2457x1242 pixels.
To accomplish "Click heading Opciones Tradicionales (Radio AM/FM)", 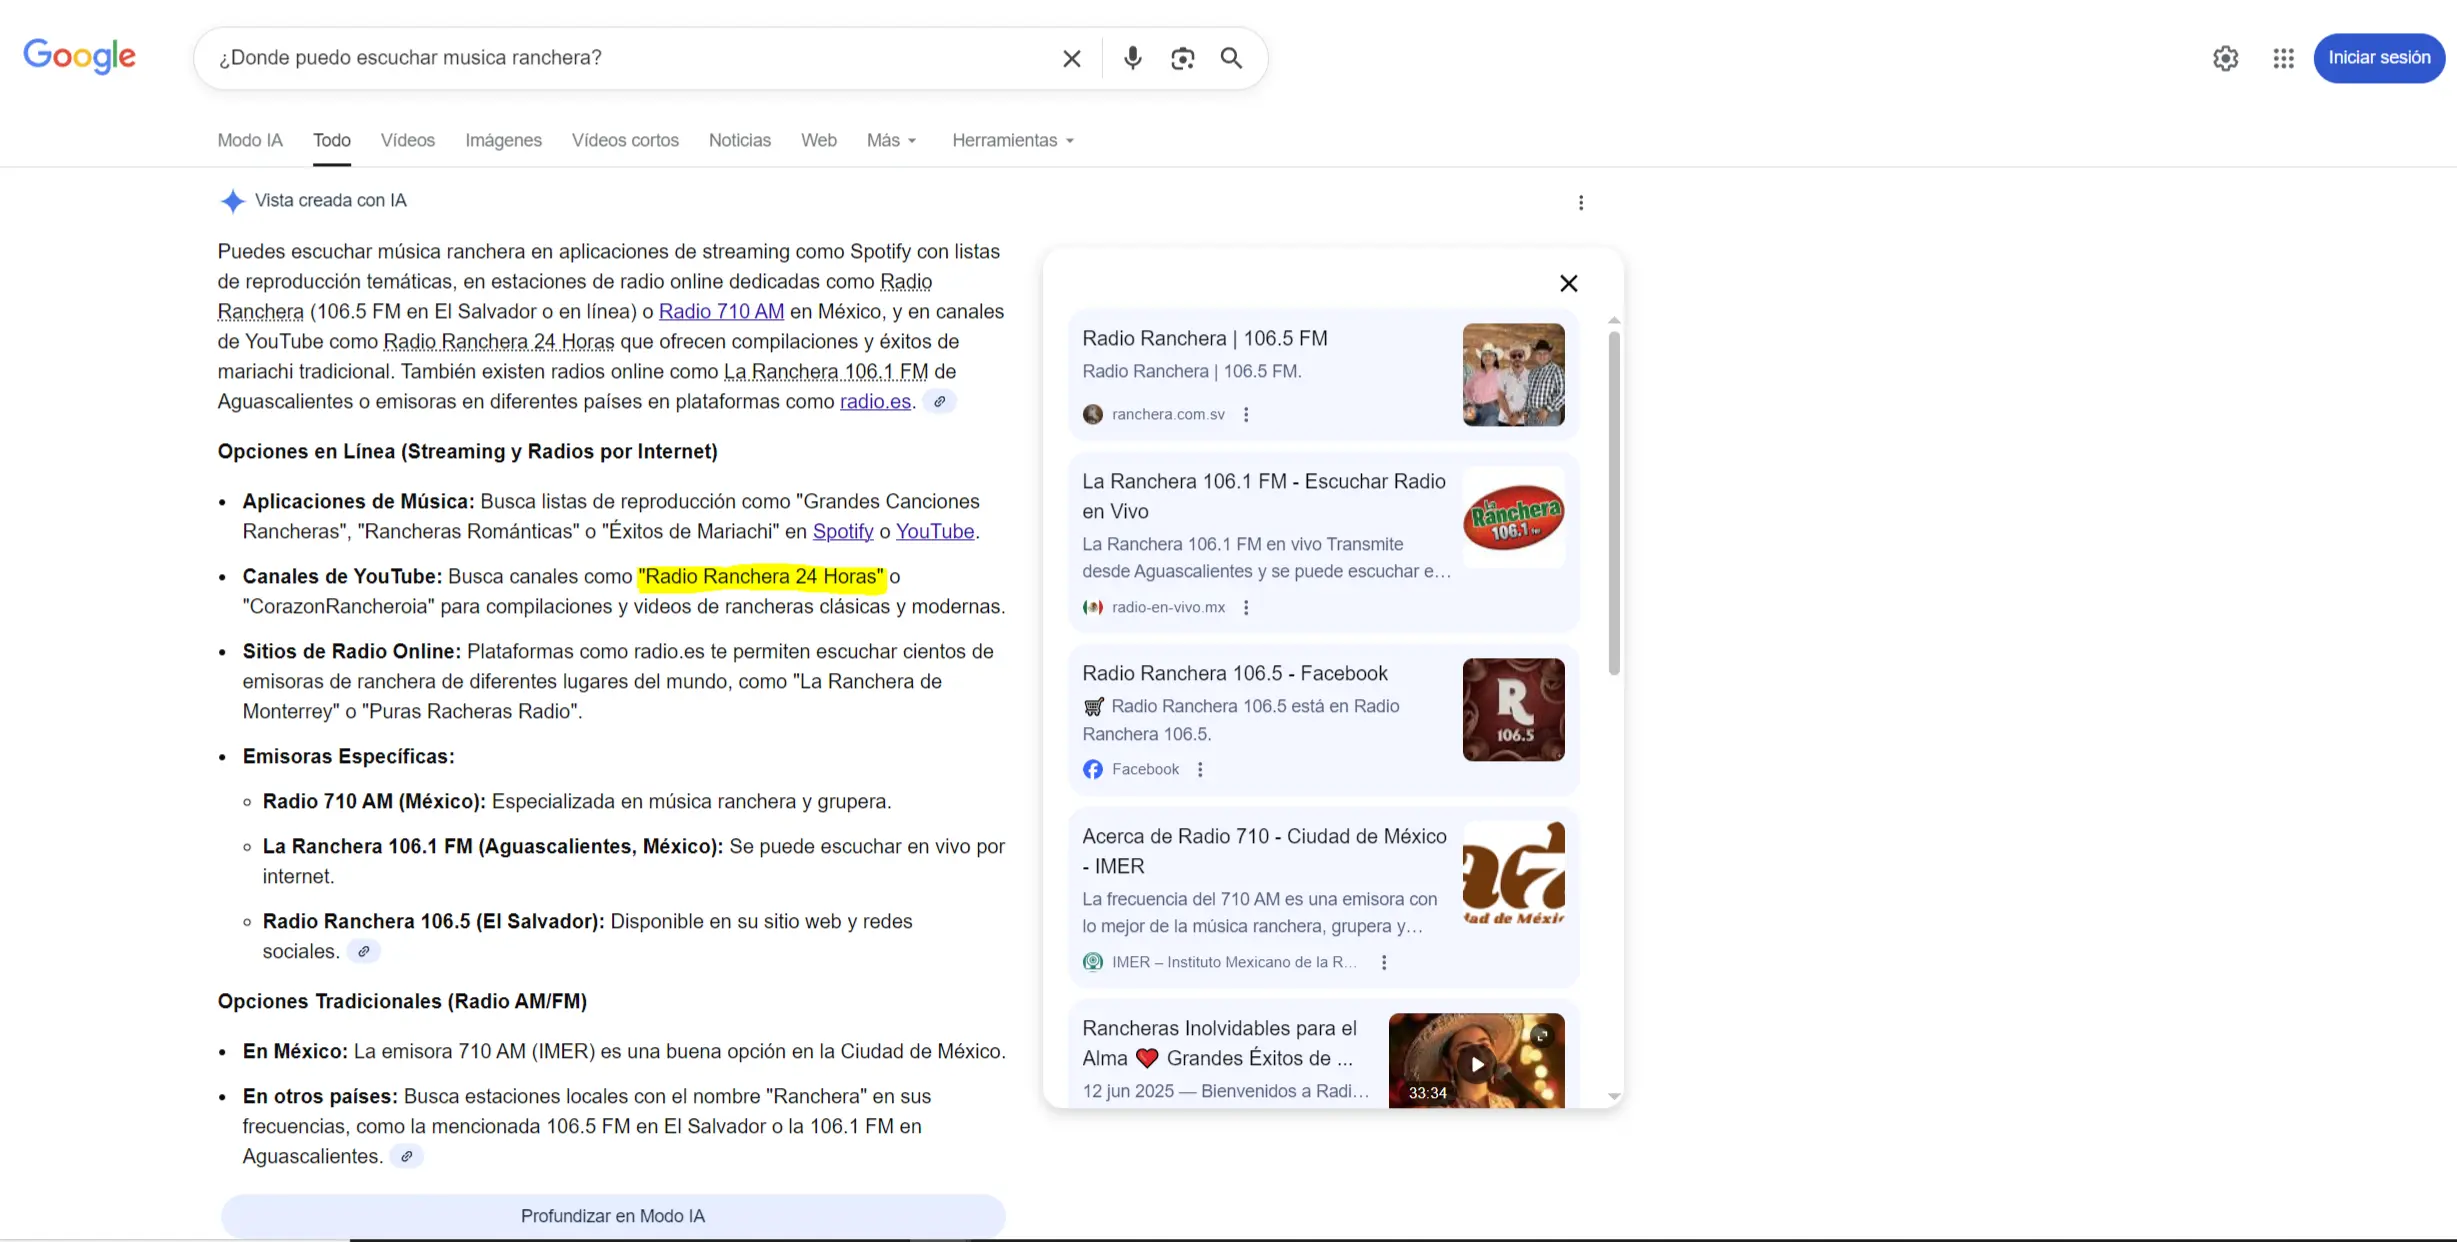I will (x=402, y=1001).
